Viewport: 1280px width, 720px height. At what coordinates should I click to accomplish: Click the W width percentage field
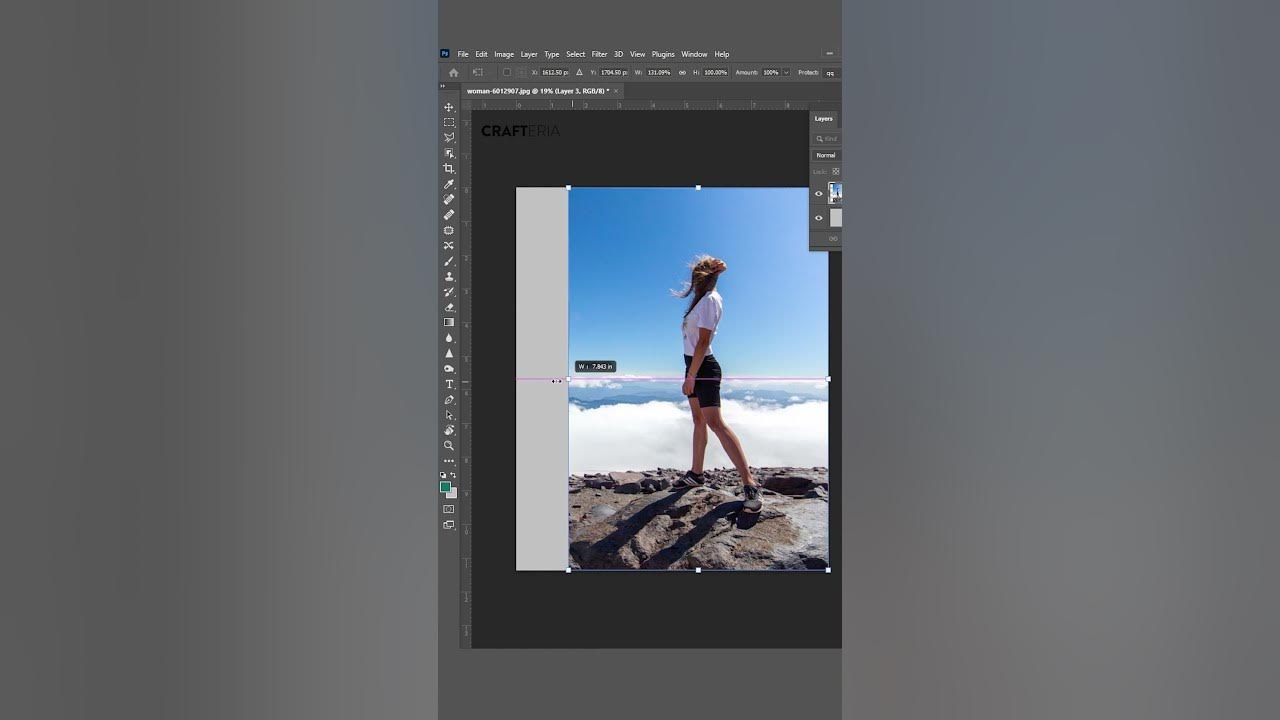tap(659, 72)
